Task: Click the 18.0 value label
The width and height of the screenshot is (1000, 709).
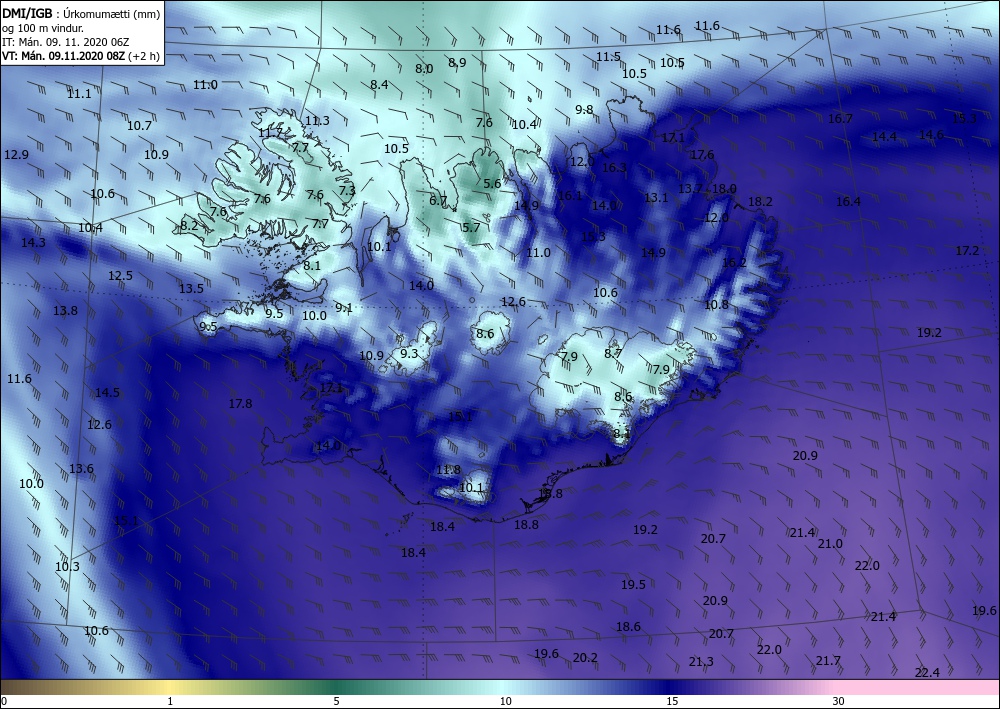Action: pyautogui.click(x=724, y=189)
